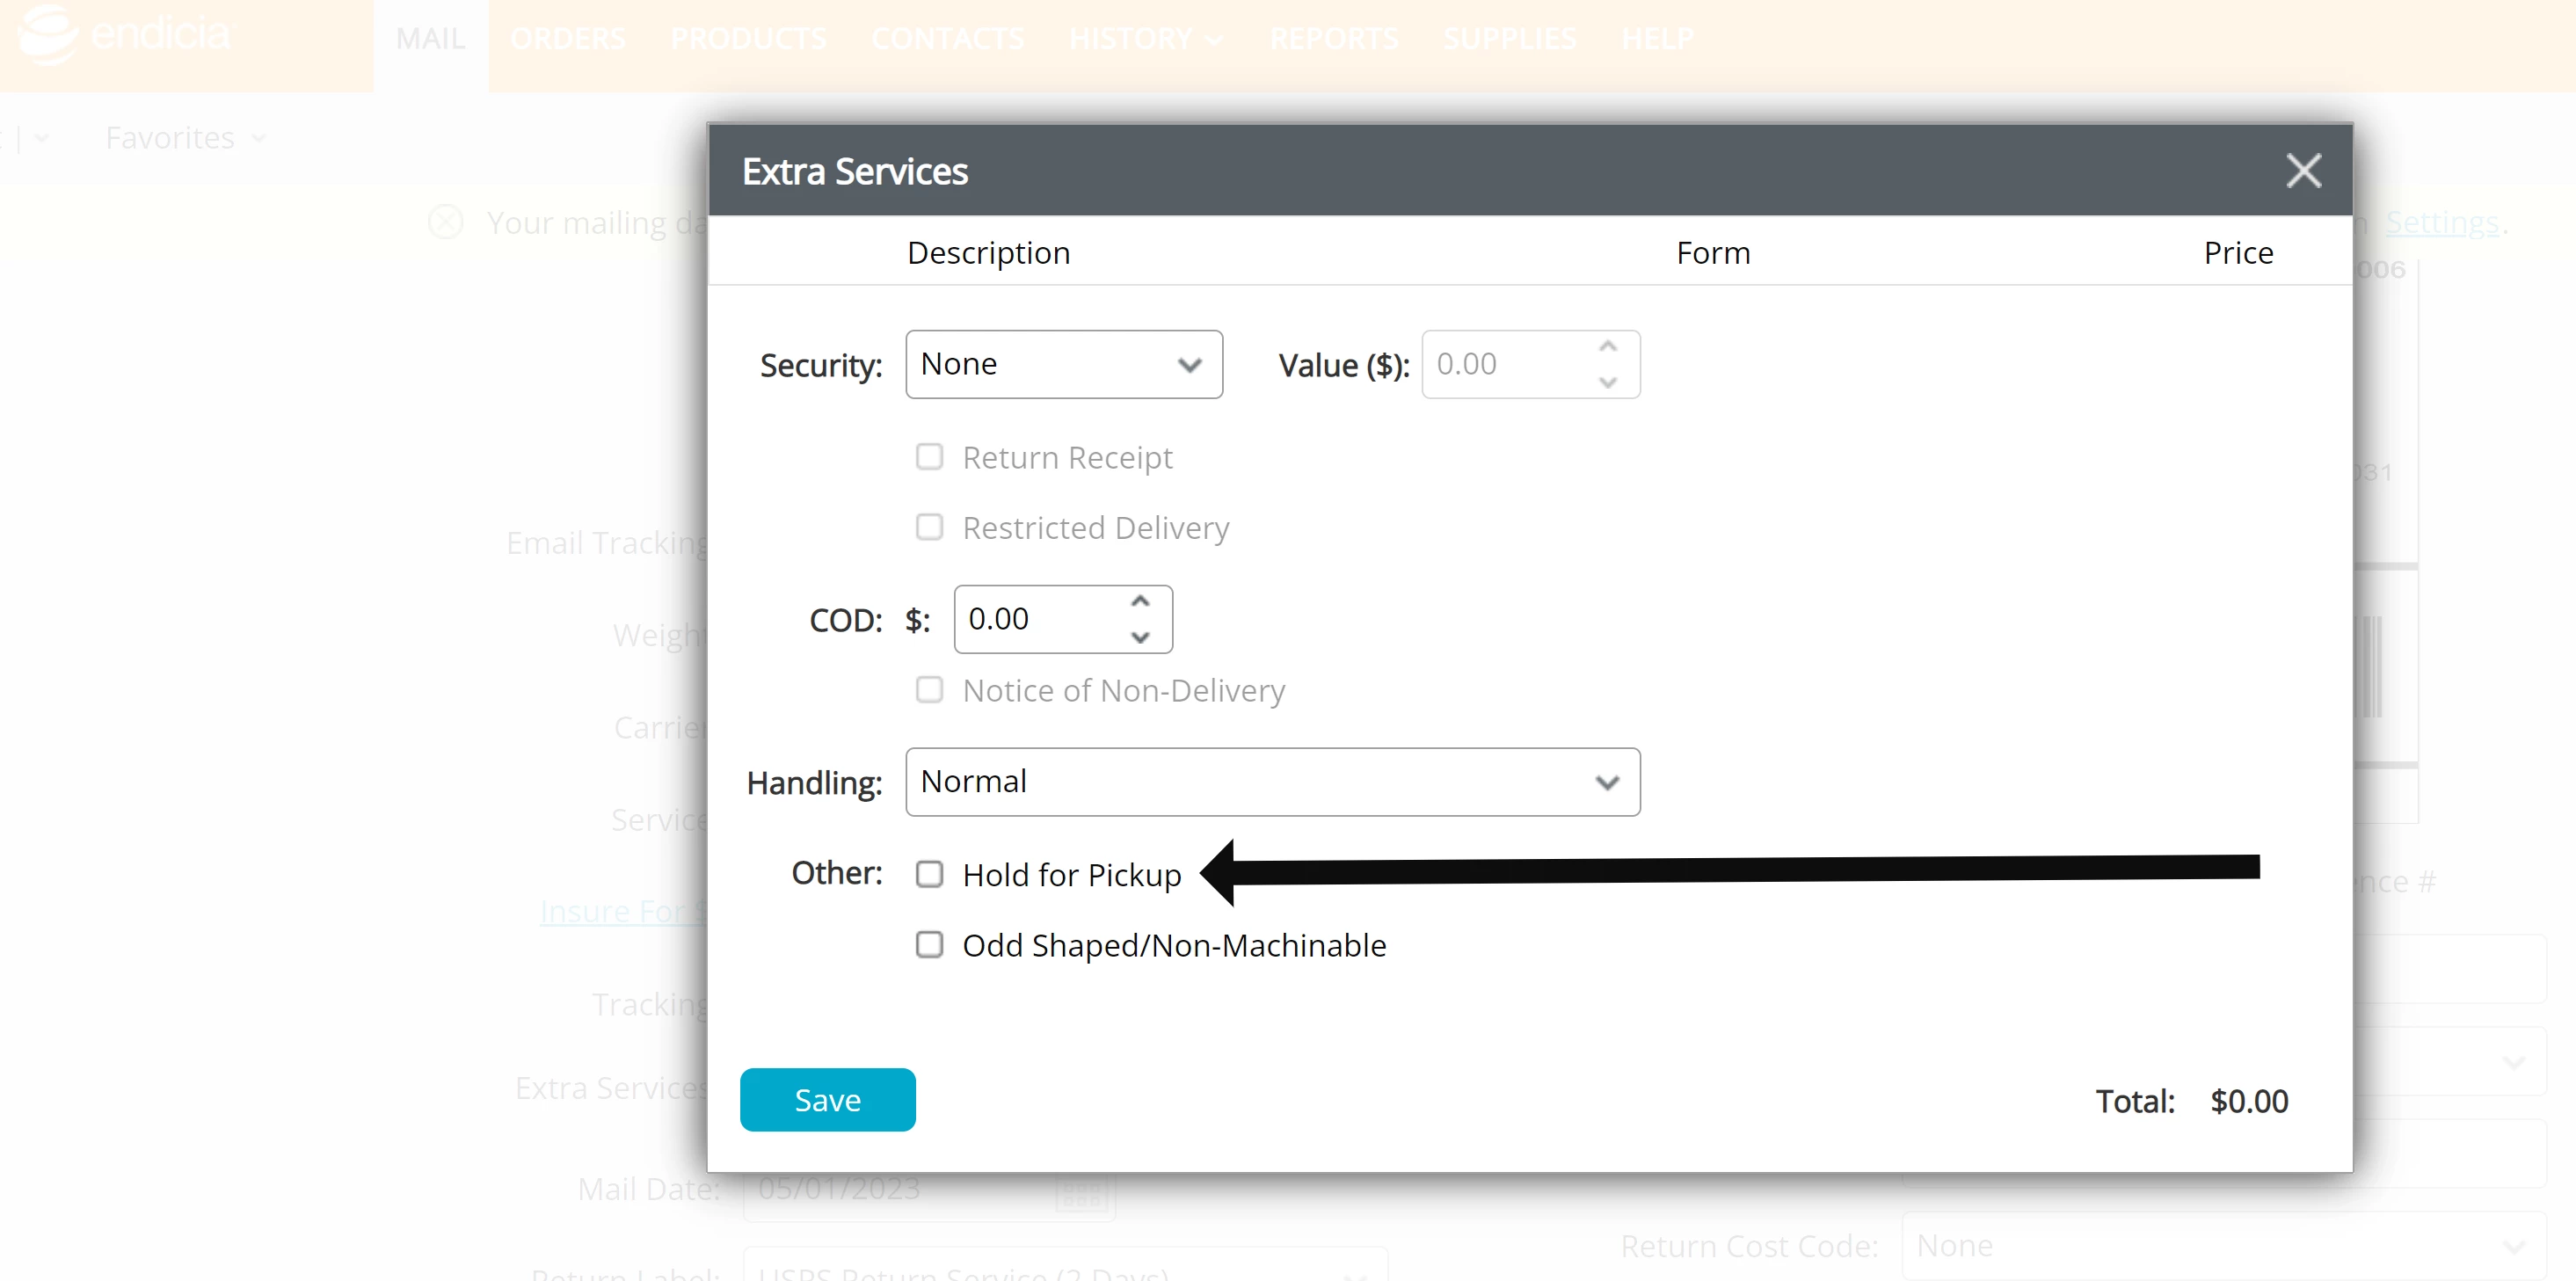Toggle the Return Receipt checkbox

coord(929,457)
